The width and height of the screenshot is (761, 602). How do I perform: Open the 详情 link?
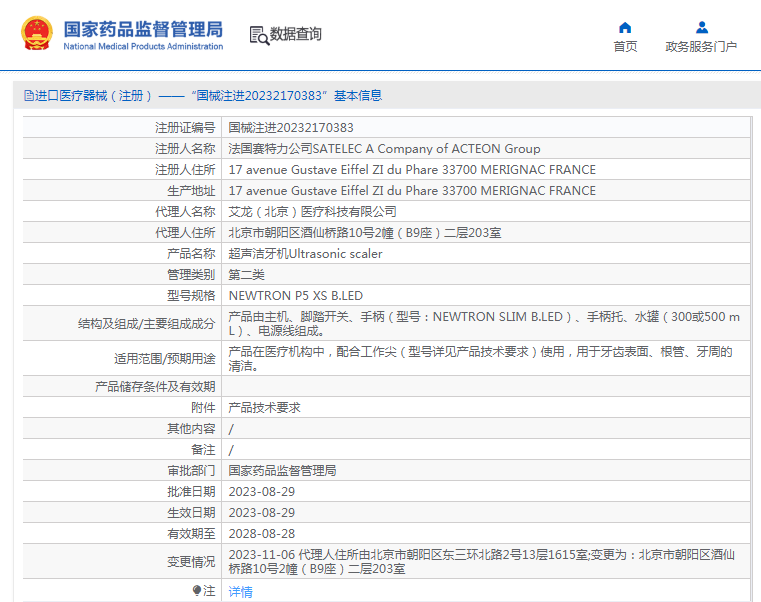(240, 591)
